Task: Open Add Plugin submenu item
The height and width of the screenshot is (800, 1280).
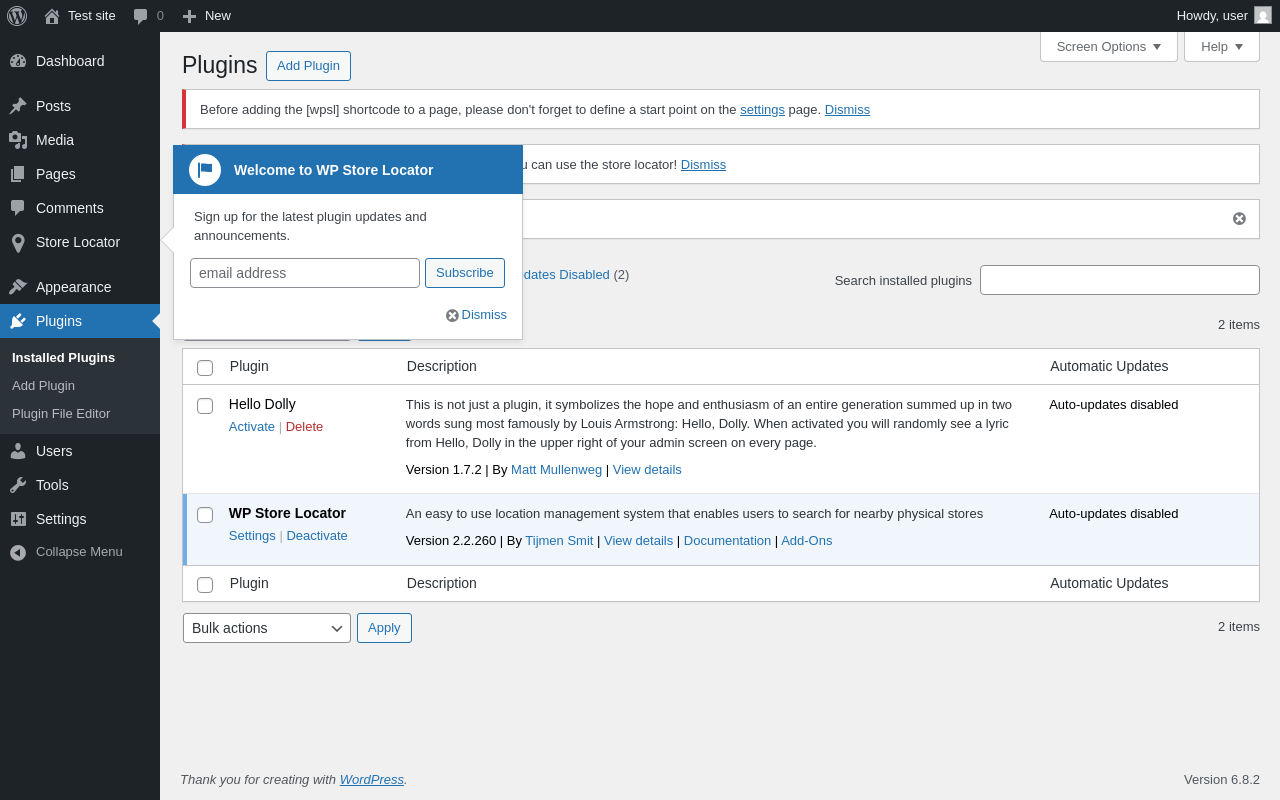Action: pos(43,385)
